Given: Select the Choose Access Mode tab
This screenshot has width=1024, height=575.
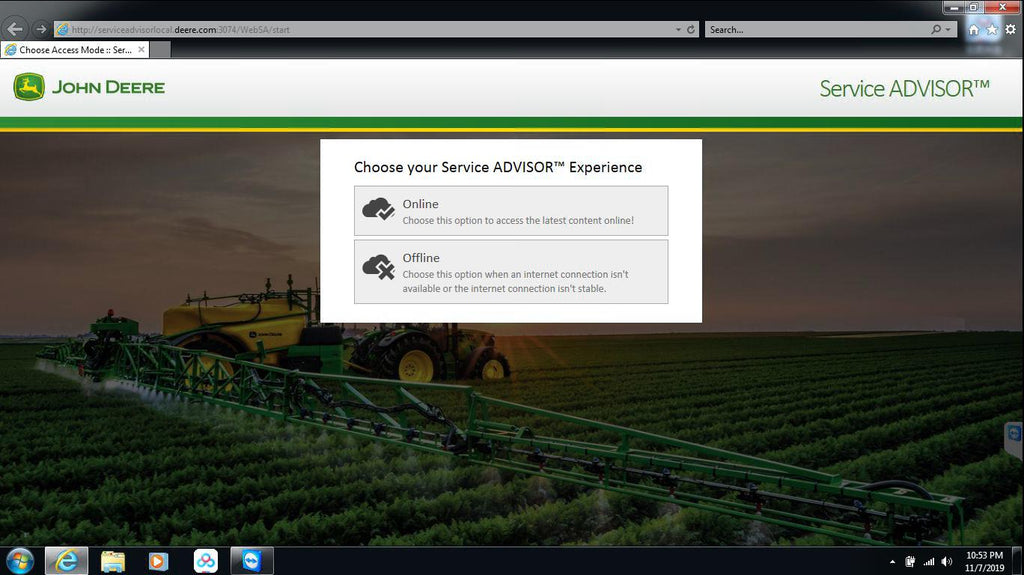Looking at the screenshot, I should click(70, 49).
